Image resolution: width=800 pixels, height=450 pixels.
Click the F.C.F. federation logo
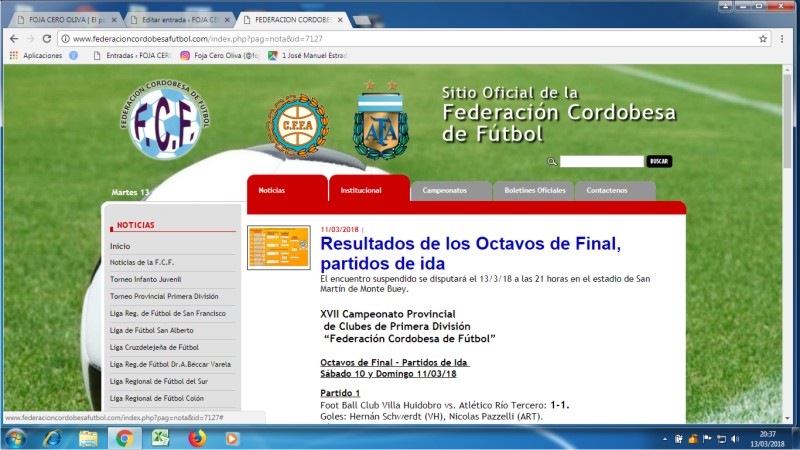(x=165, y=119)
